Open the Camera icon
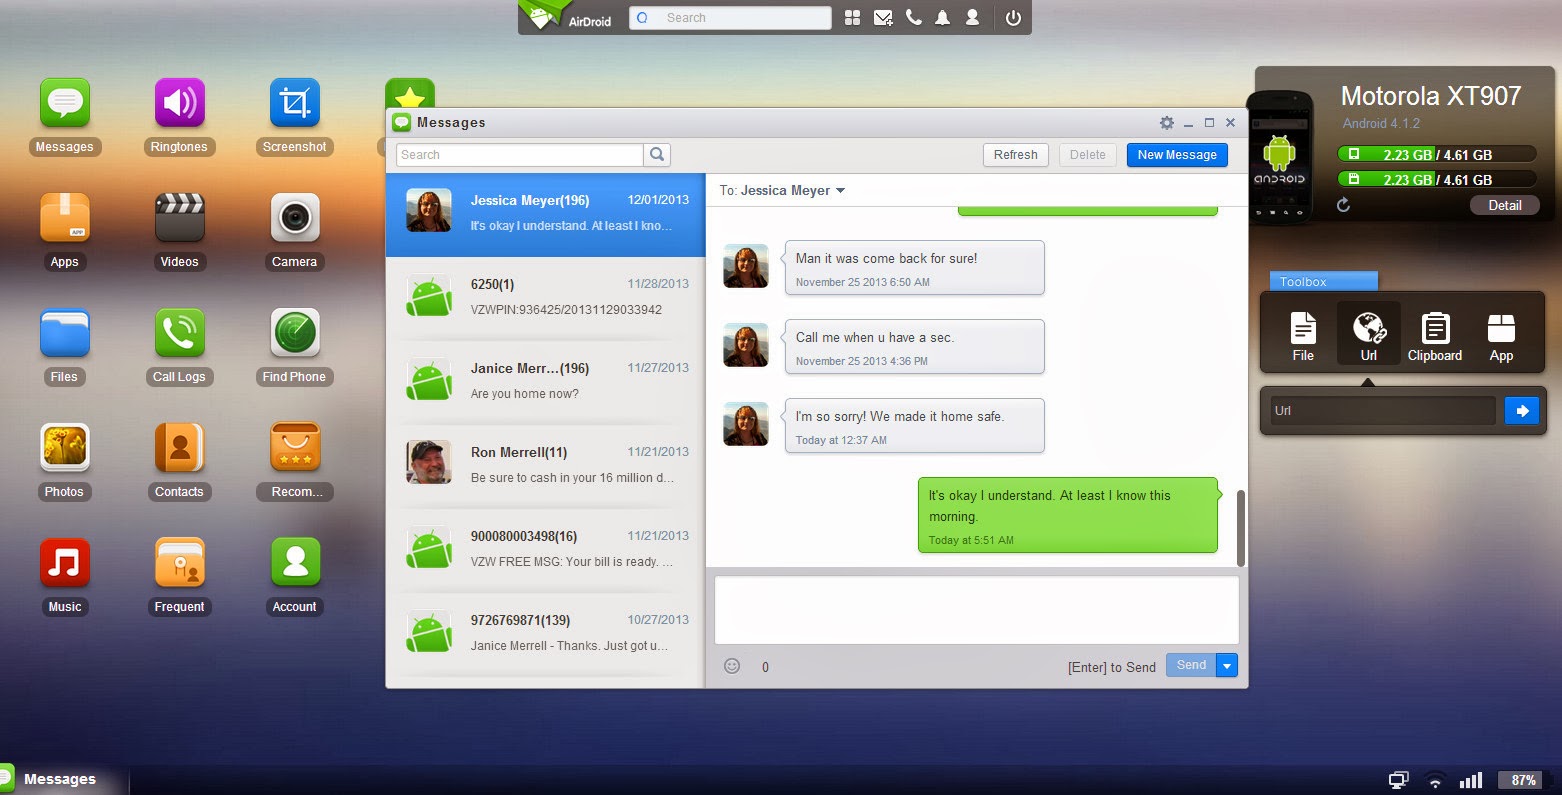 295,219
